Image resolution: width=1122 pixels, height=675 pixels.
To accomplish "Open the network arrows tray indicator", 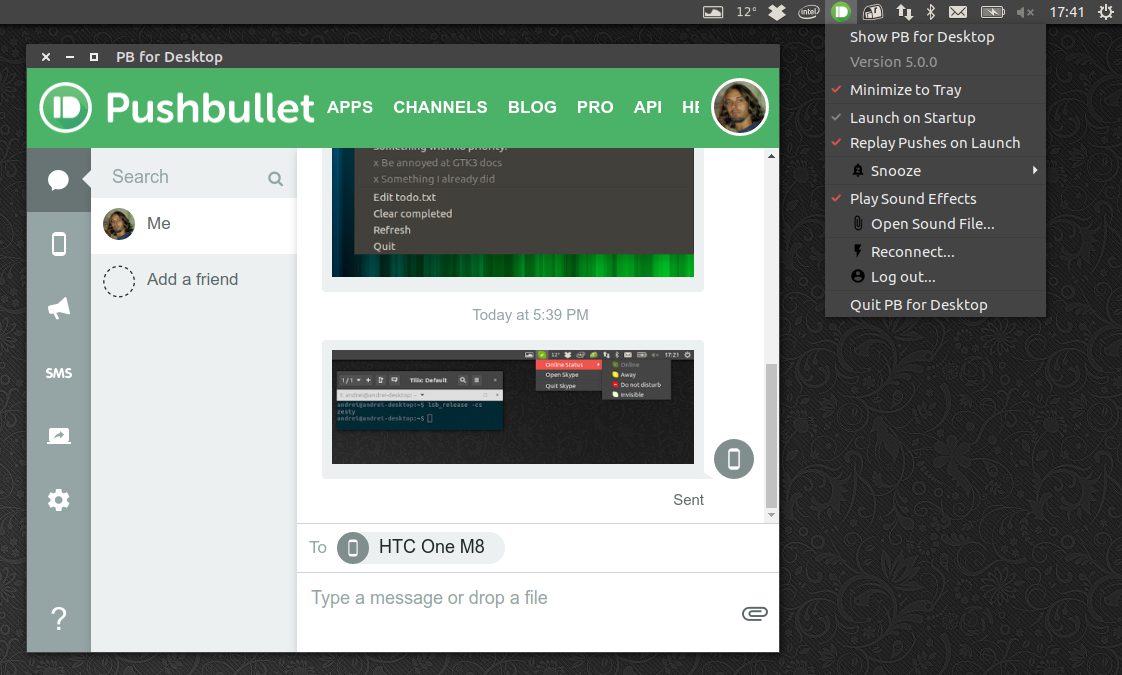I will coord(904,11).
